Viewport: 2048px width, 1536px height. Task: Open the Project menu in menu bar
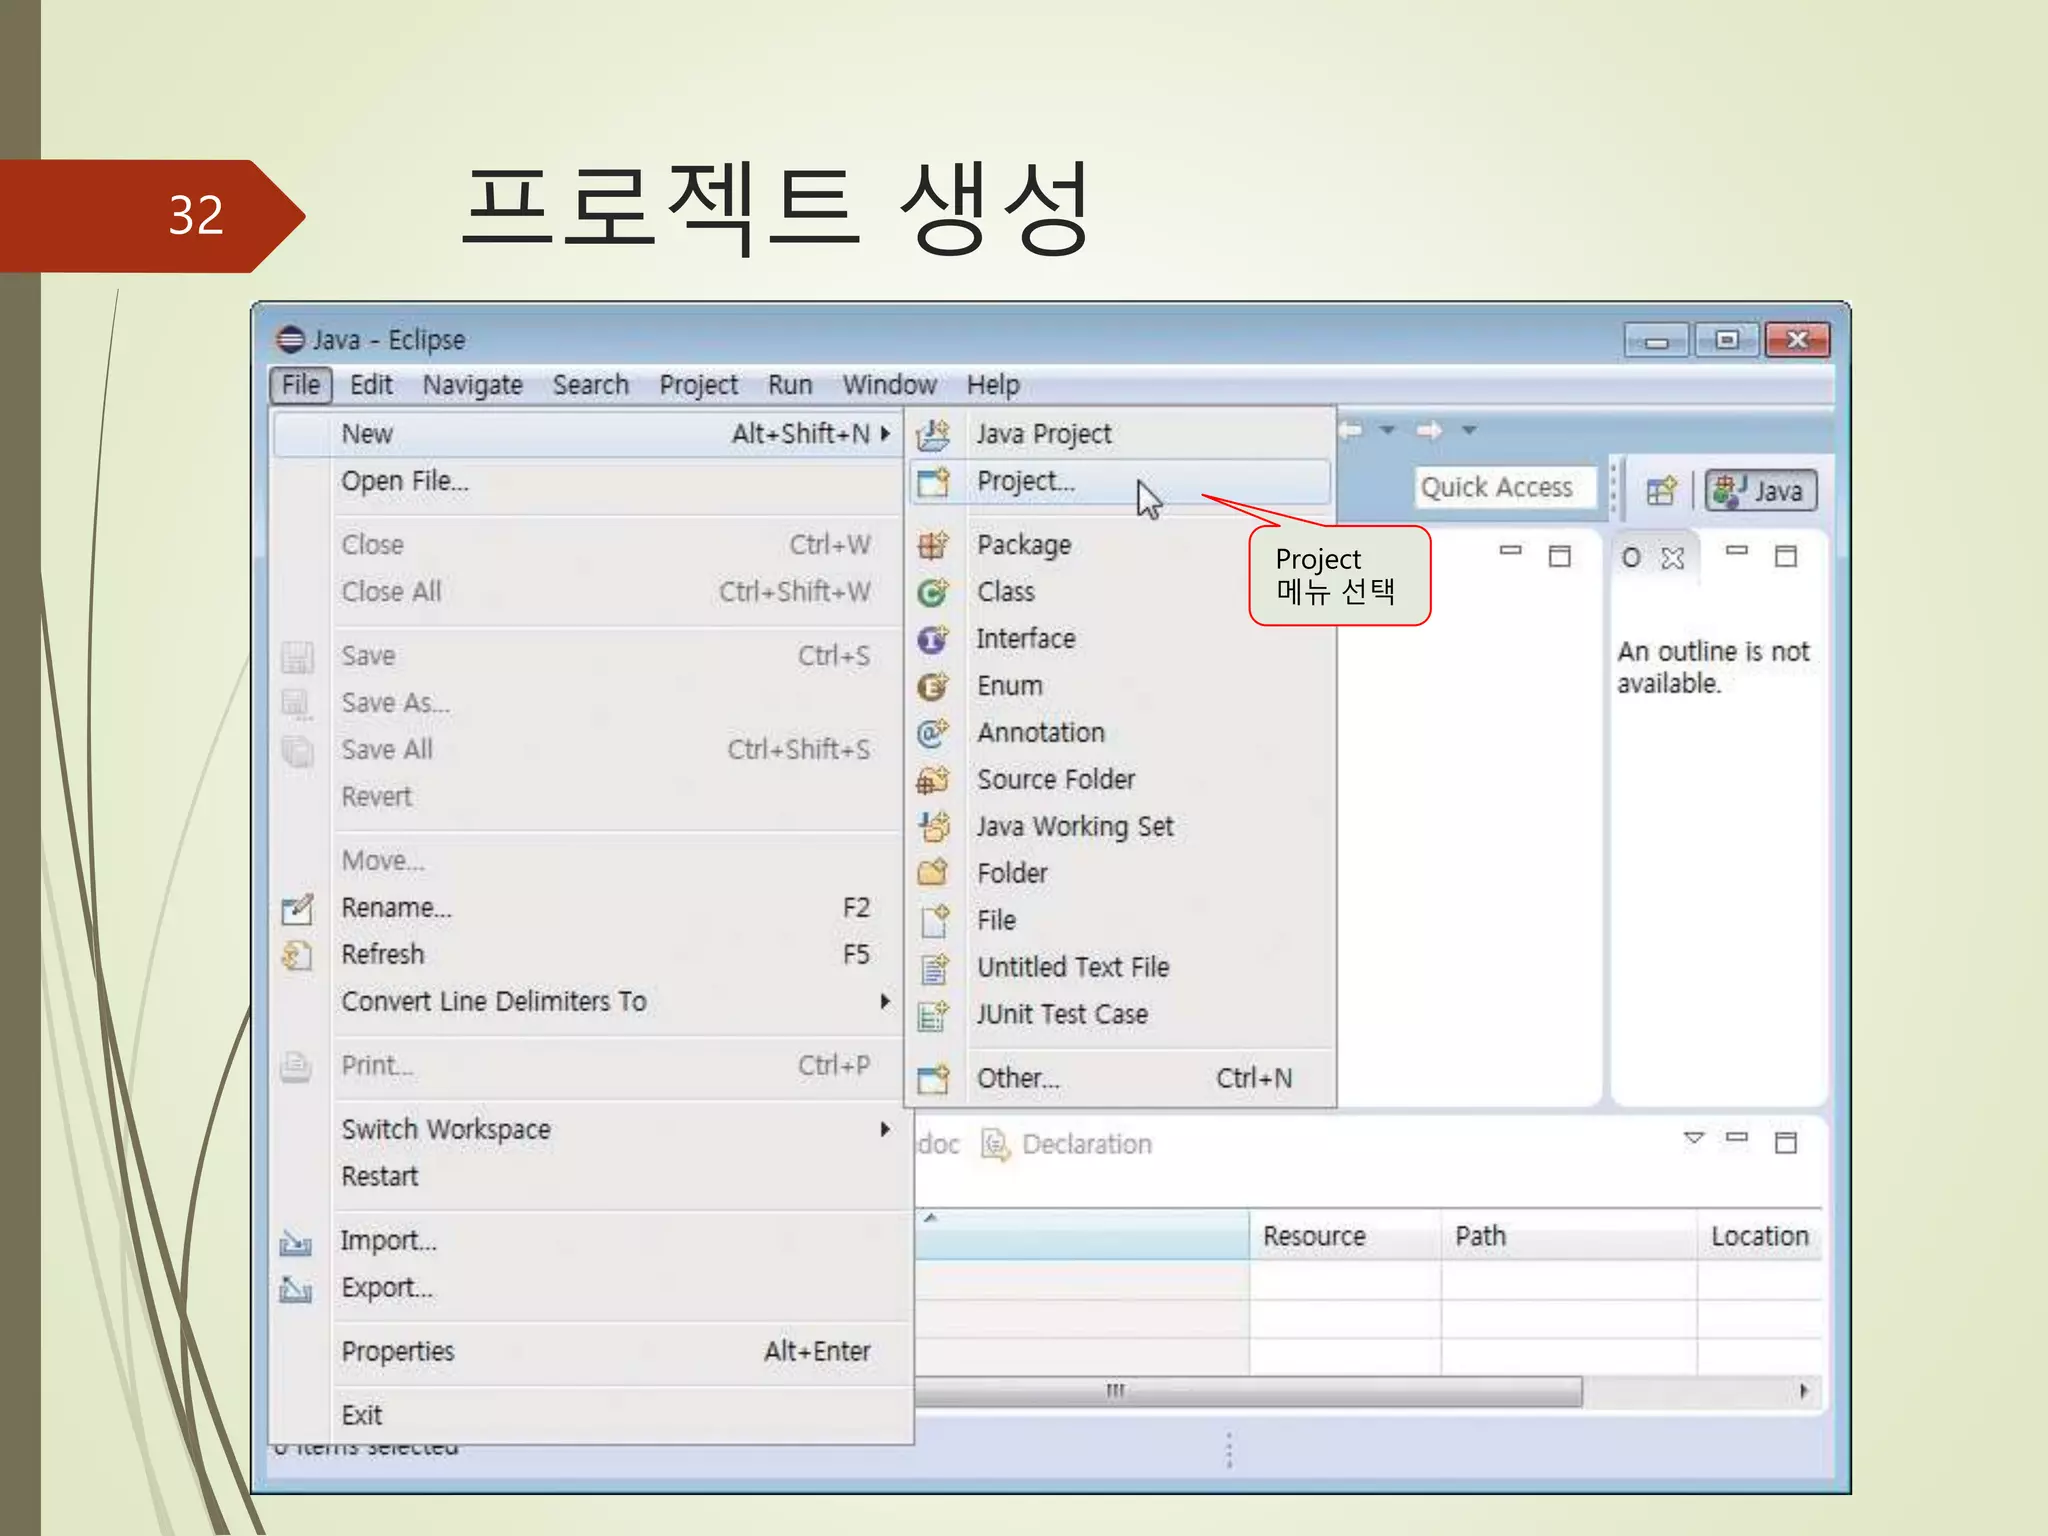tap(699, 385)
